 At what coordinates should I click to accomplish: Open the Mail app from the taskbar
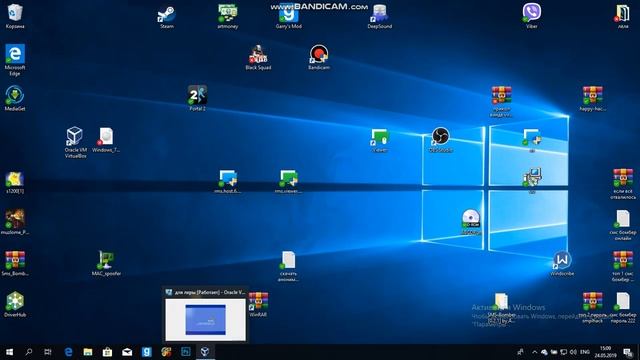127,352
